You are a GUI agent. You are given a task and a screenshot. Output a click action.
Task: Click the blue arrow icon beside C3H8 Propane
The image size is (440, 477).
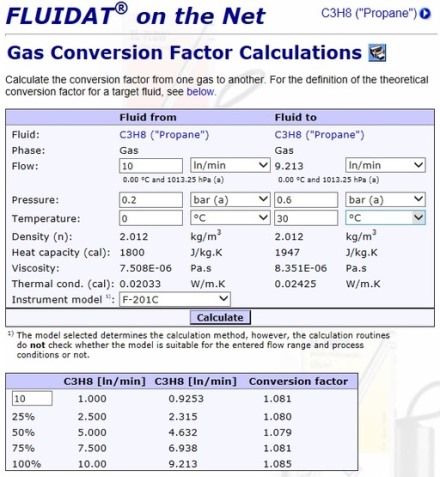pos(425,14)
